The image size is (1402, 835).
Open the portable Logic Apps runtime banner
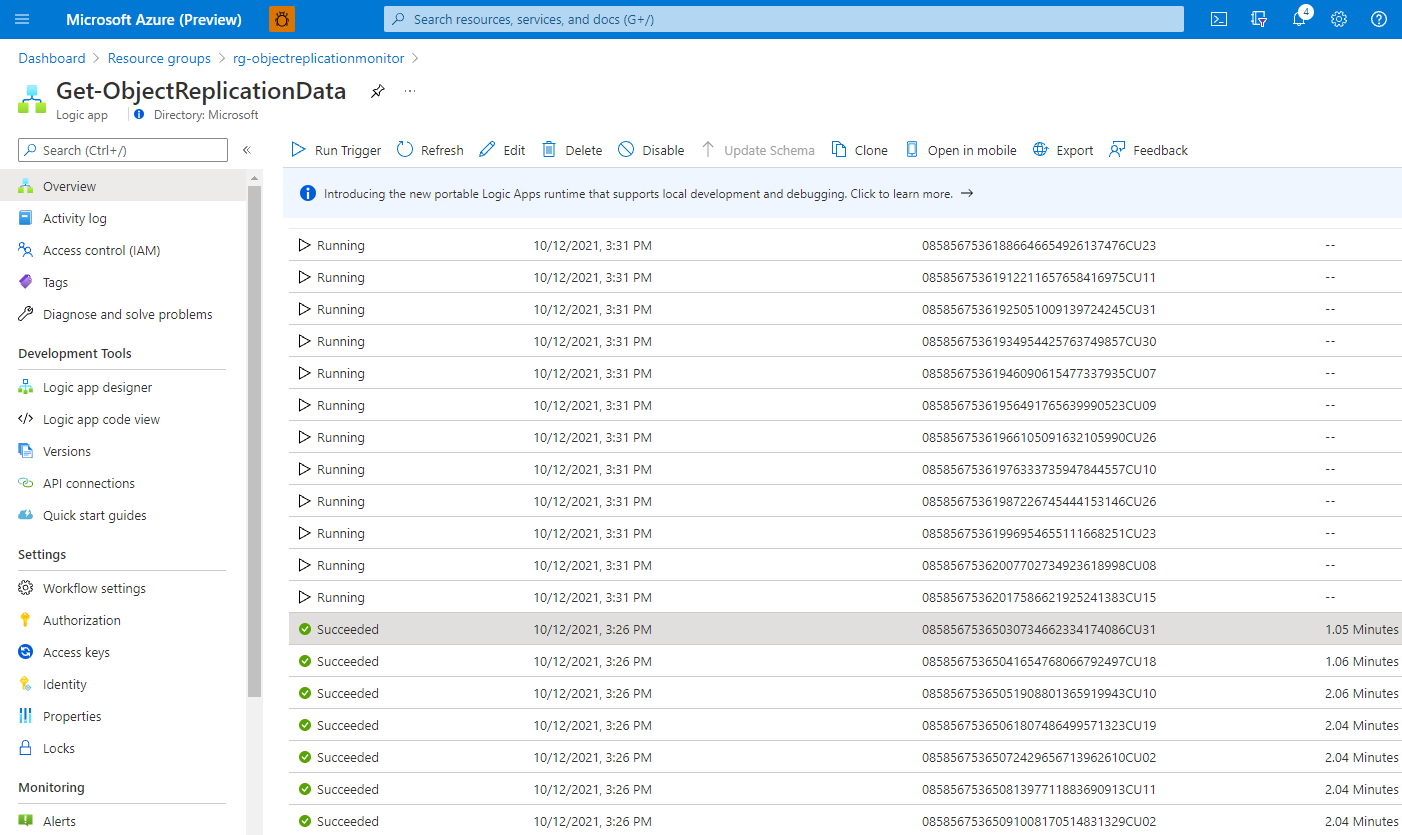[842, 194]
